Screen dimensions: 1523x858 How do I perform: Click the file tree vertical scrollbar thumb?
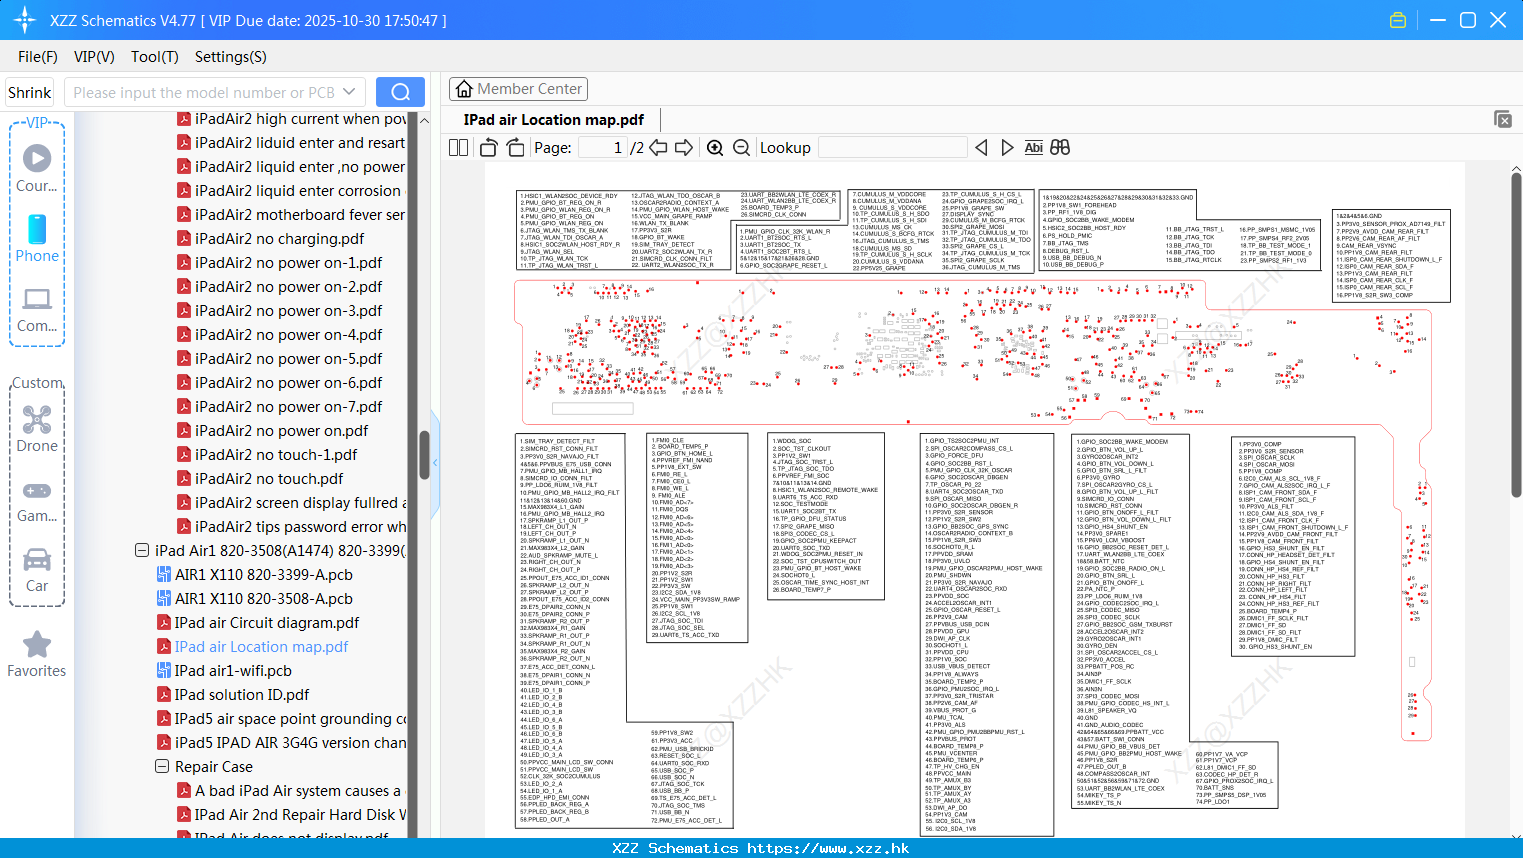pyautogui.click(x=424, y=455)
